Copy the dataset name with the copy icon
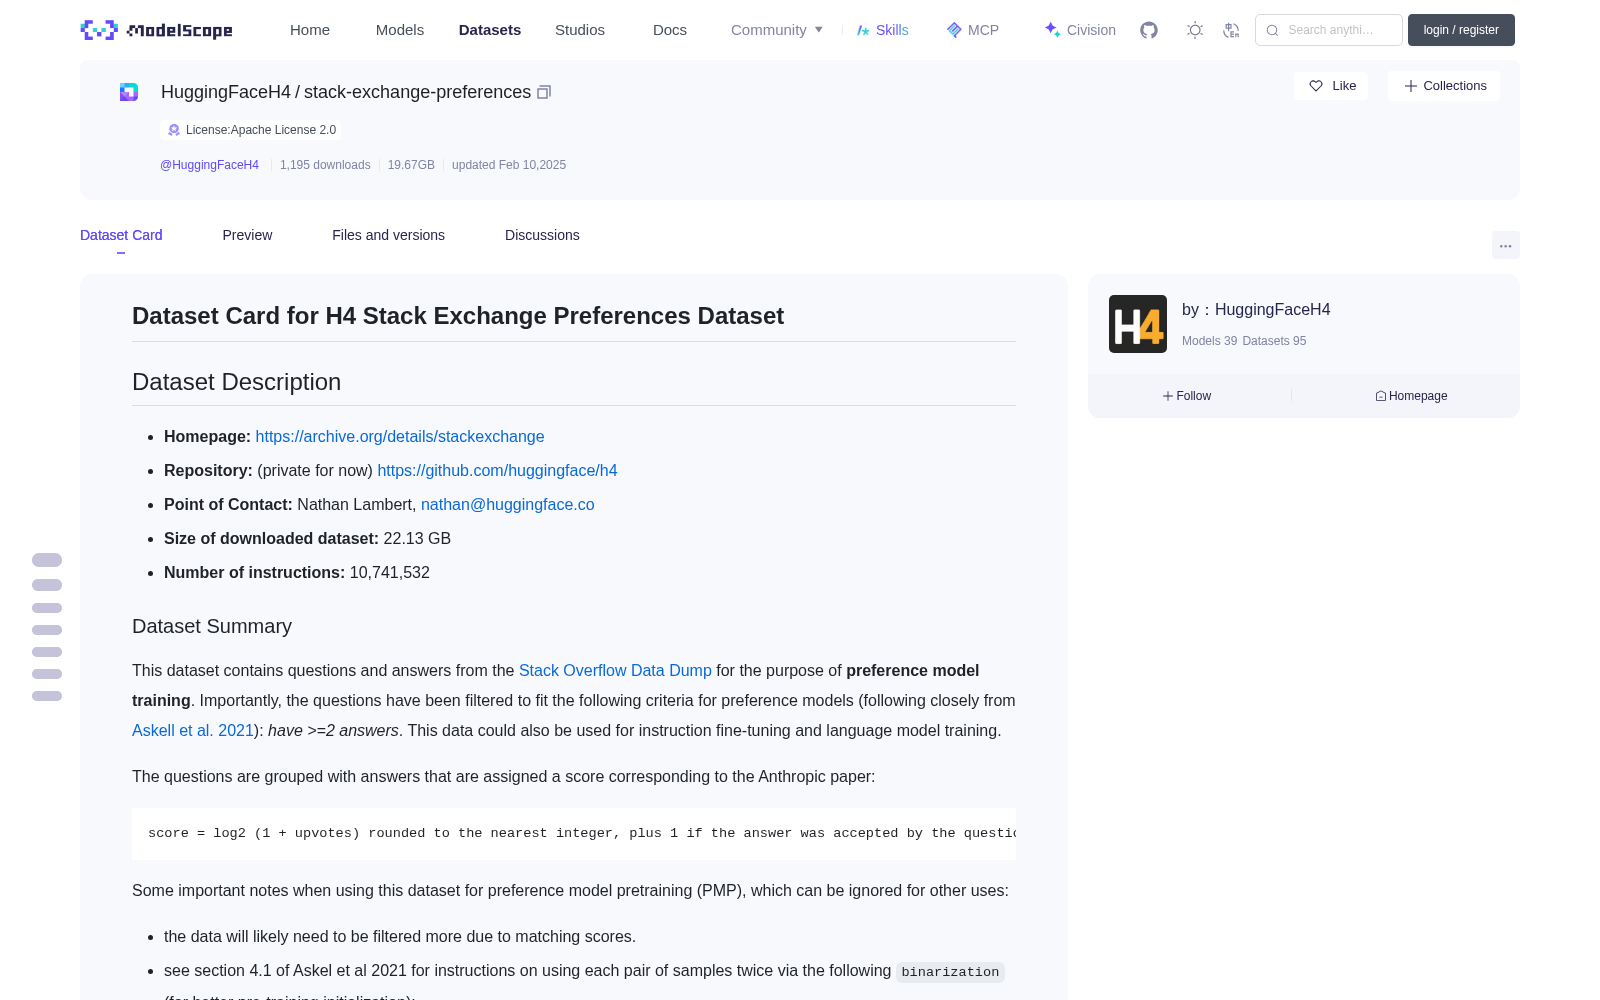The image size is (1600, 1000). [544, 92]
